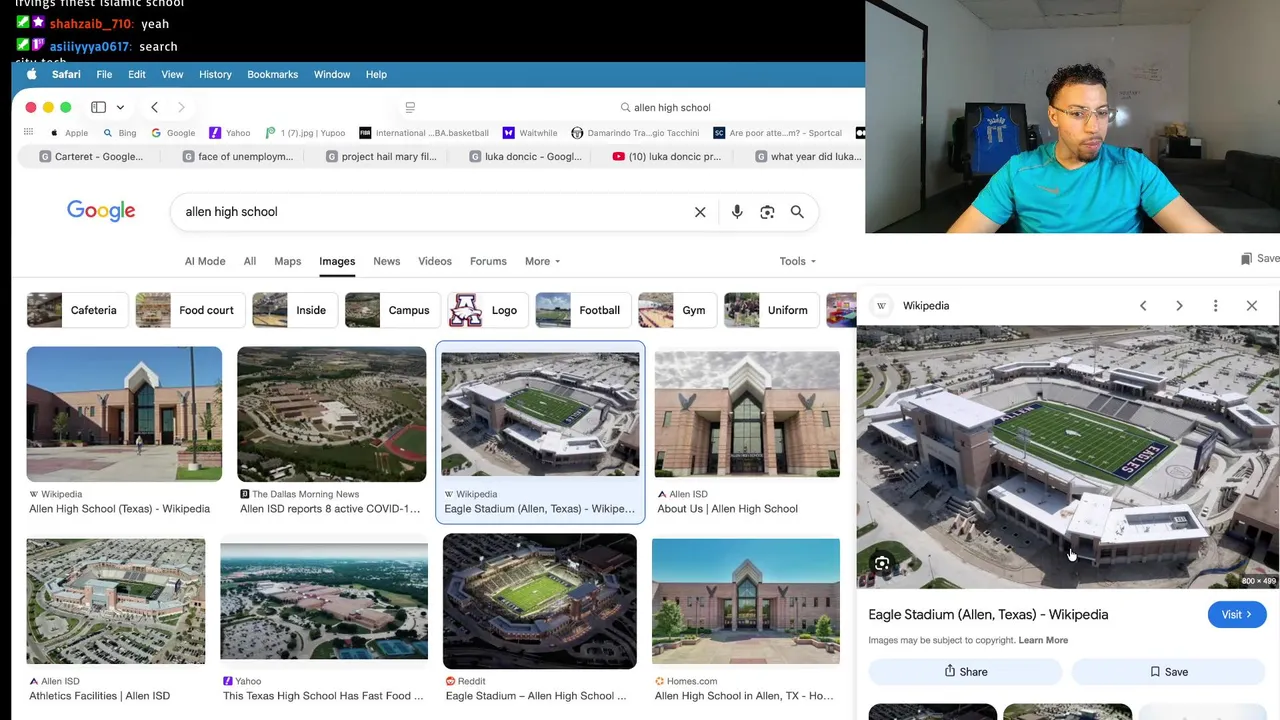Image resolution: width=1280 pixels, height=720 pixels.
Task: Switch to the News results tab
Action: pos(386,261)
